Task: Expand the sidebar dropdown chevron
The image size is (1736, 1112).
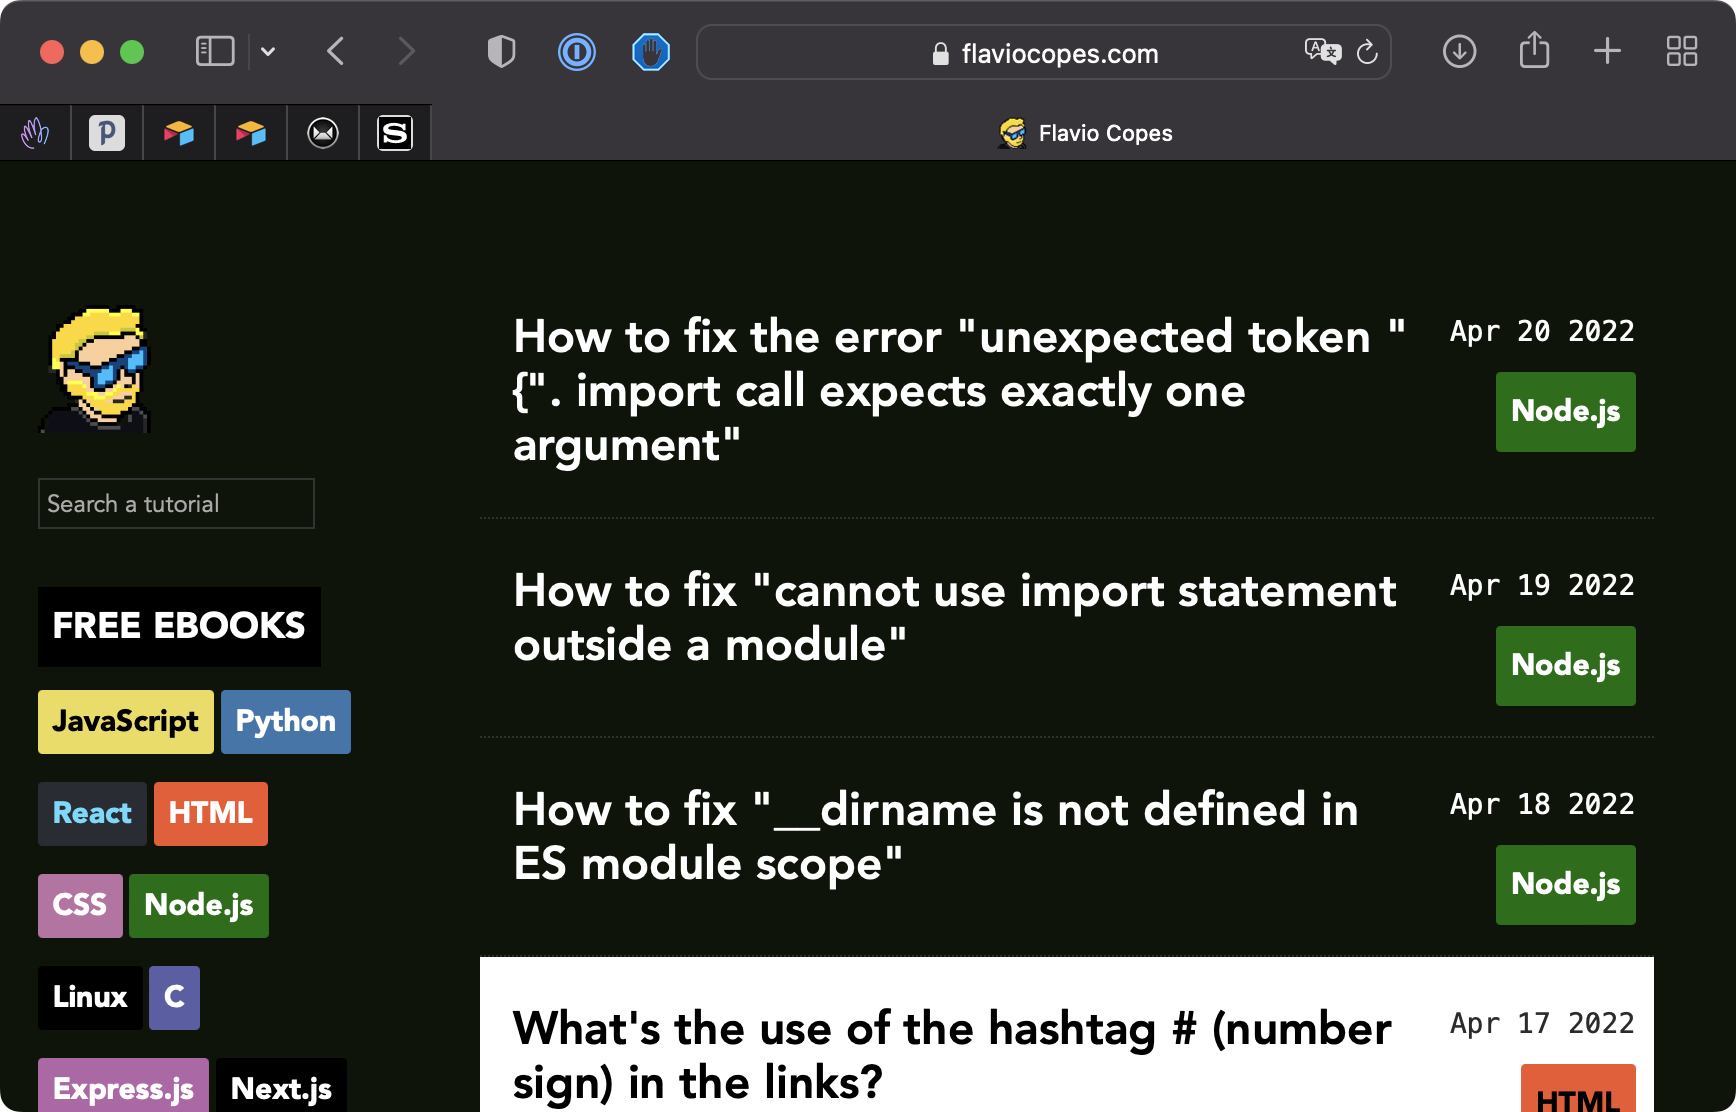Action: pos(268,51)
